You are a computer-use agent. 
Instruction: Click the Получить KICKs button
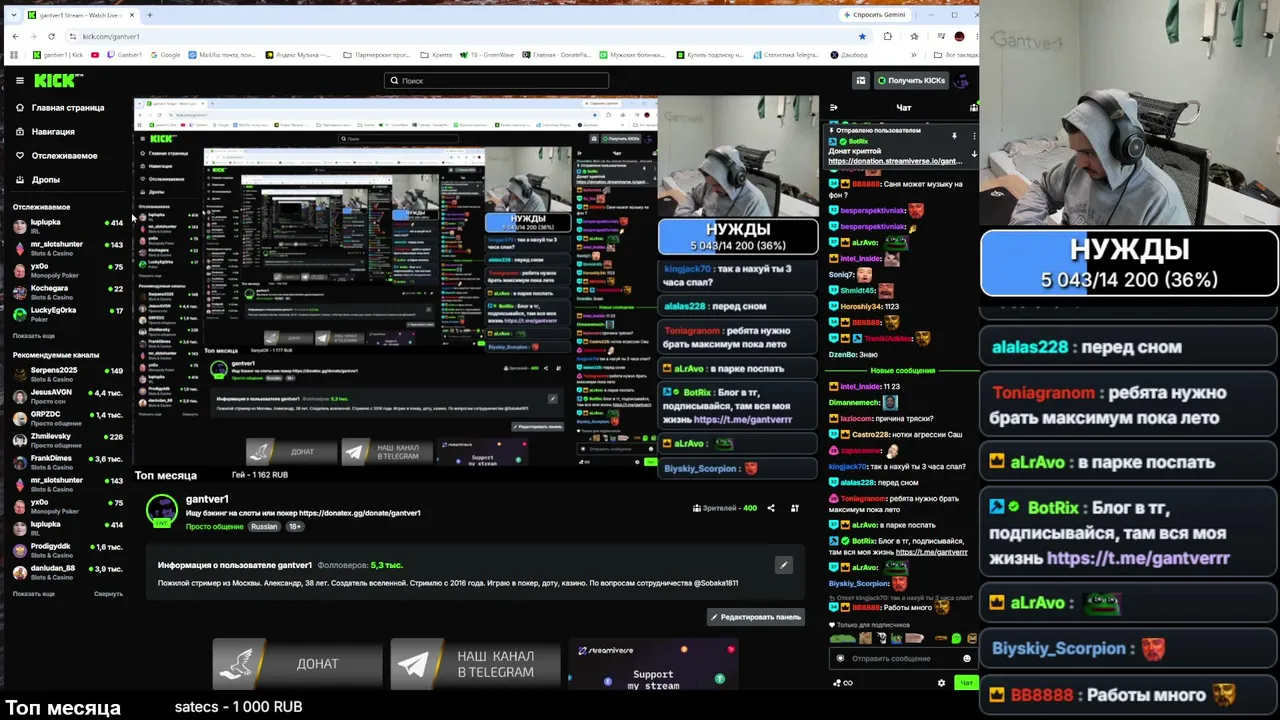click(909, 80)
